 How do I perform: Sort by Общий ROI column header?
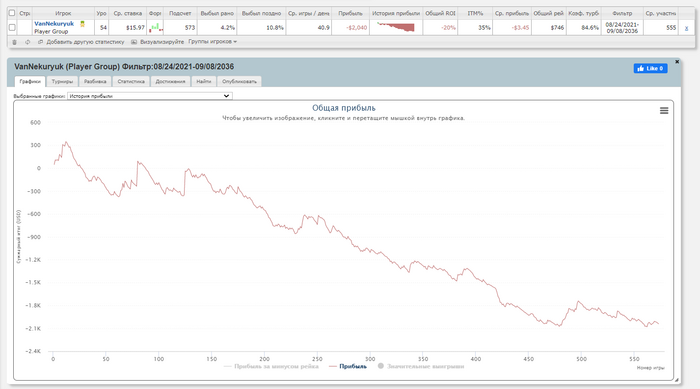coord(440,13)
